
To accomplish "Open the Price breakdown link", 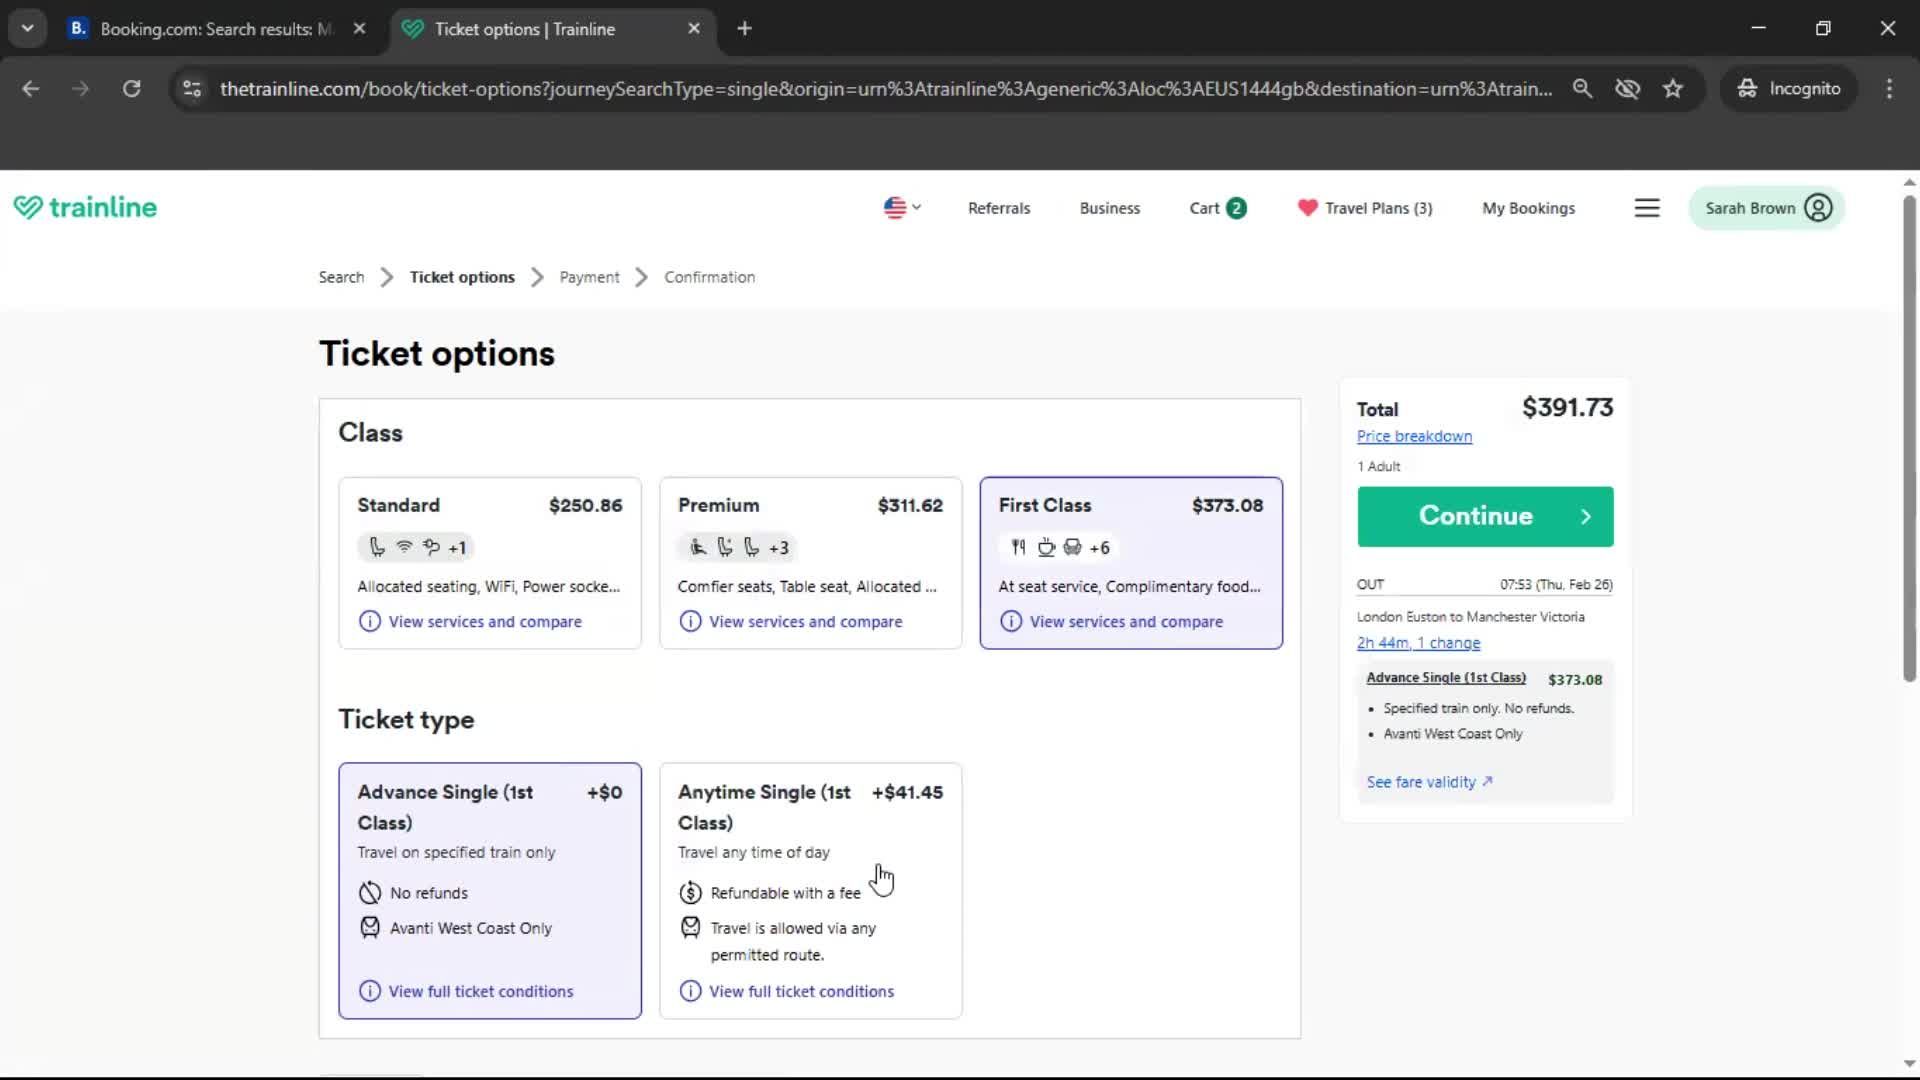I will coord(1414,436).
